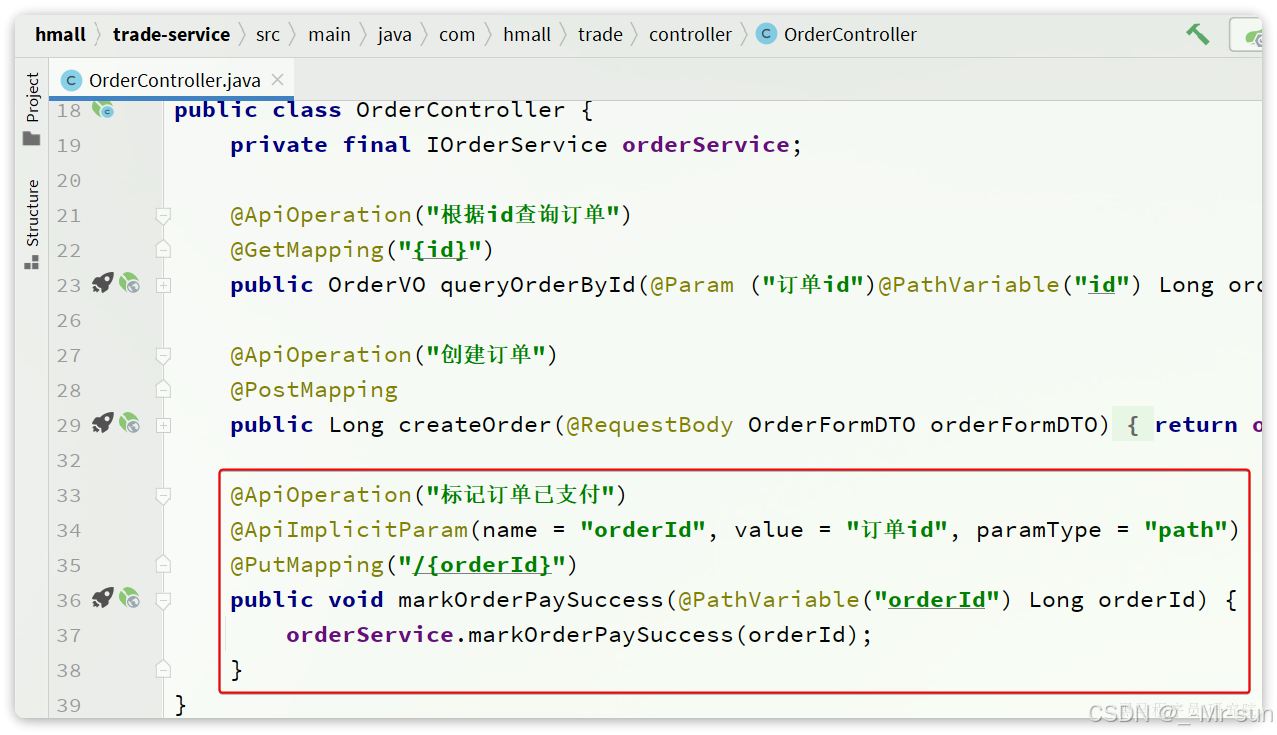The width and height of the screenshot is (1277, 735).
Task: Click request mapping rocket icon on line 29
Action: click(102, 424)
